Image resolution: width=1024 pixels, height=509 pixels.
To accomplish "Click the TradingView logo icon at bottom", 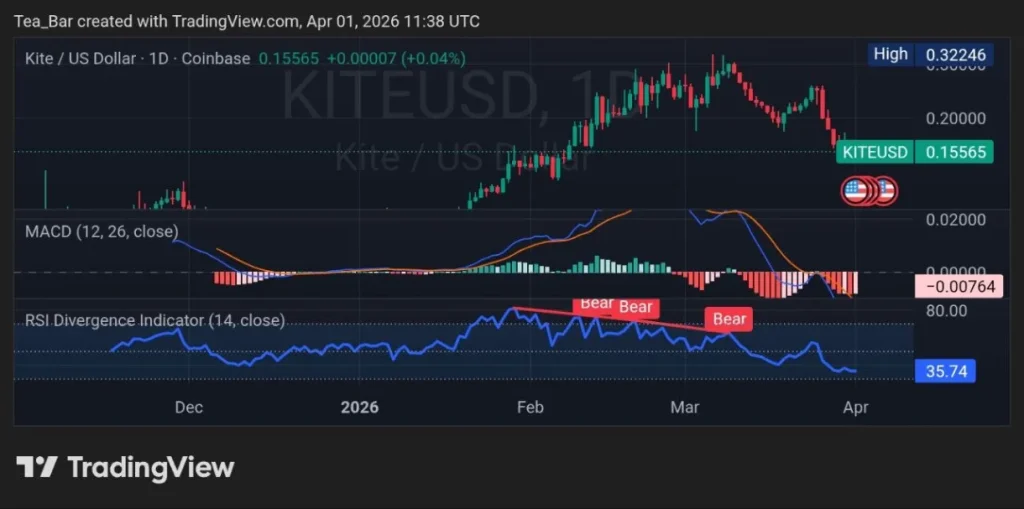I will tap(36, 467).
